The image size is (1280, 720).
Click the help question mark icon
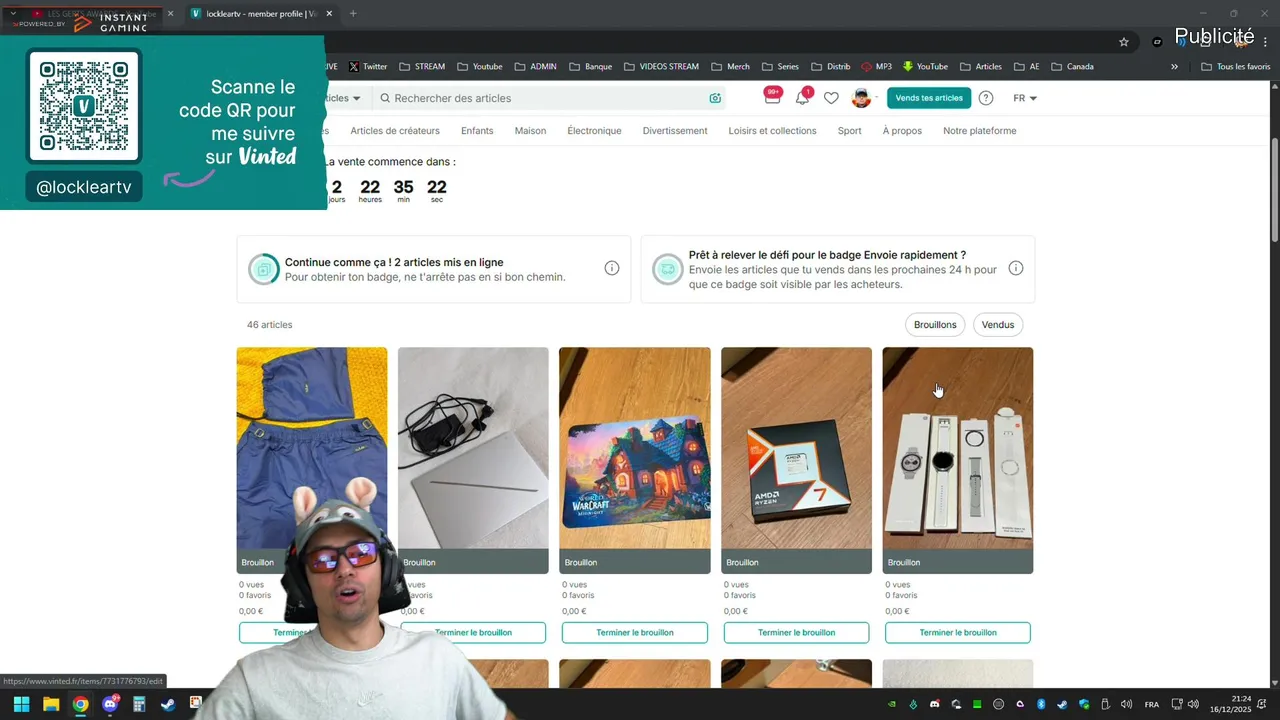coord(986,98)
